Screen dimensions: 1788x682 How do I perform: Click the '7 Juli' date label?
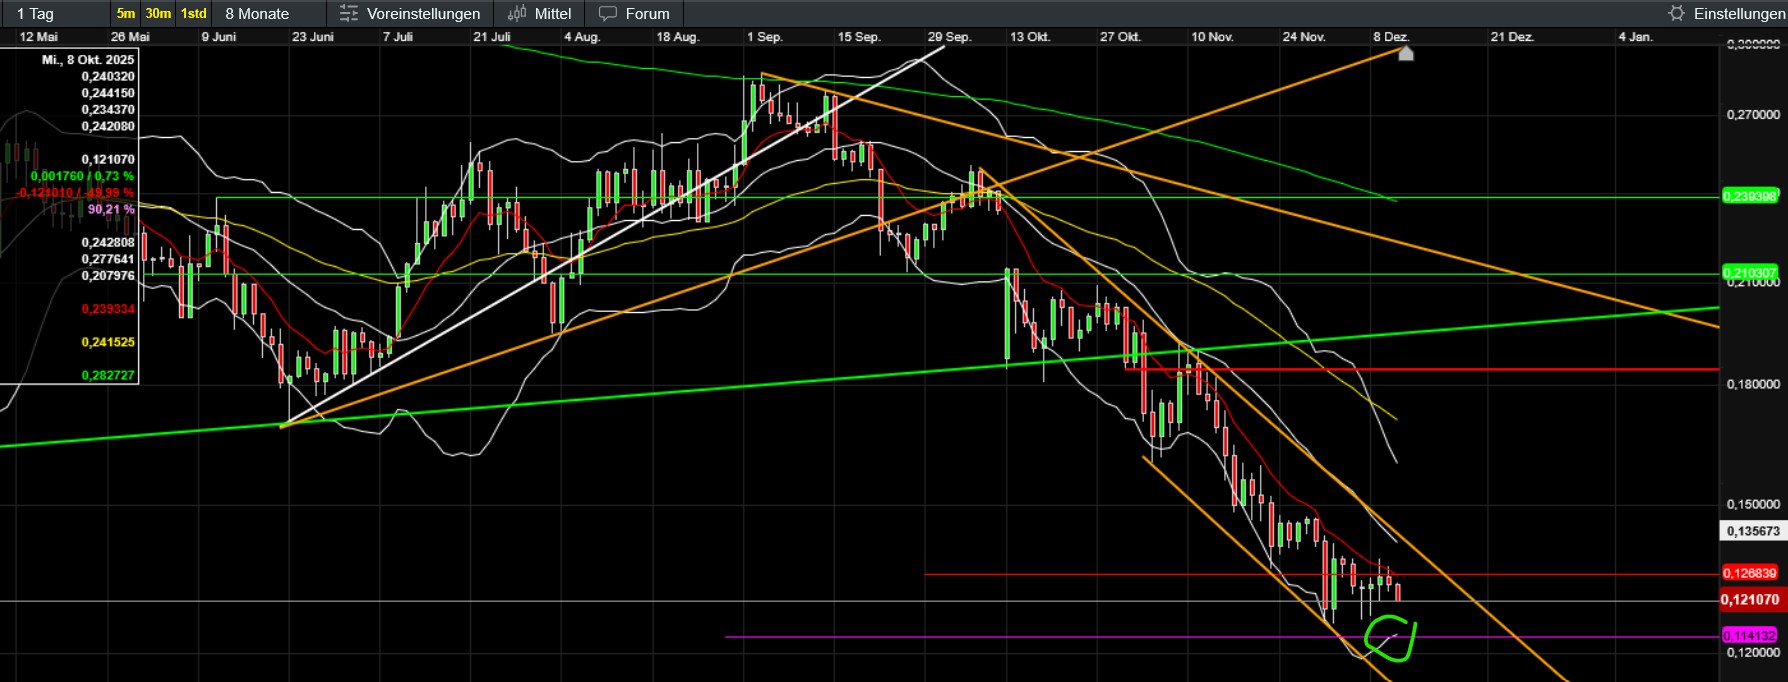tap(398, 37)
